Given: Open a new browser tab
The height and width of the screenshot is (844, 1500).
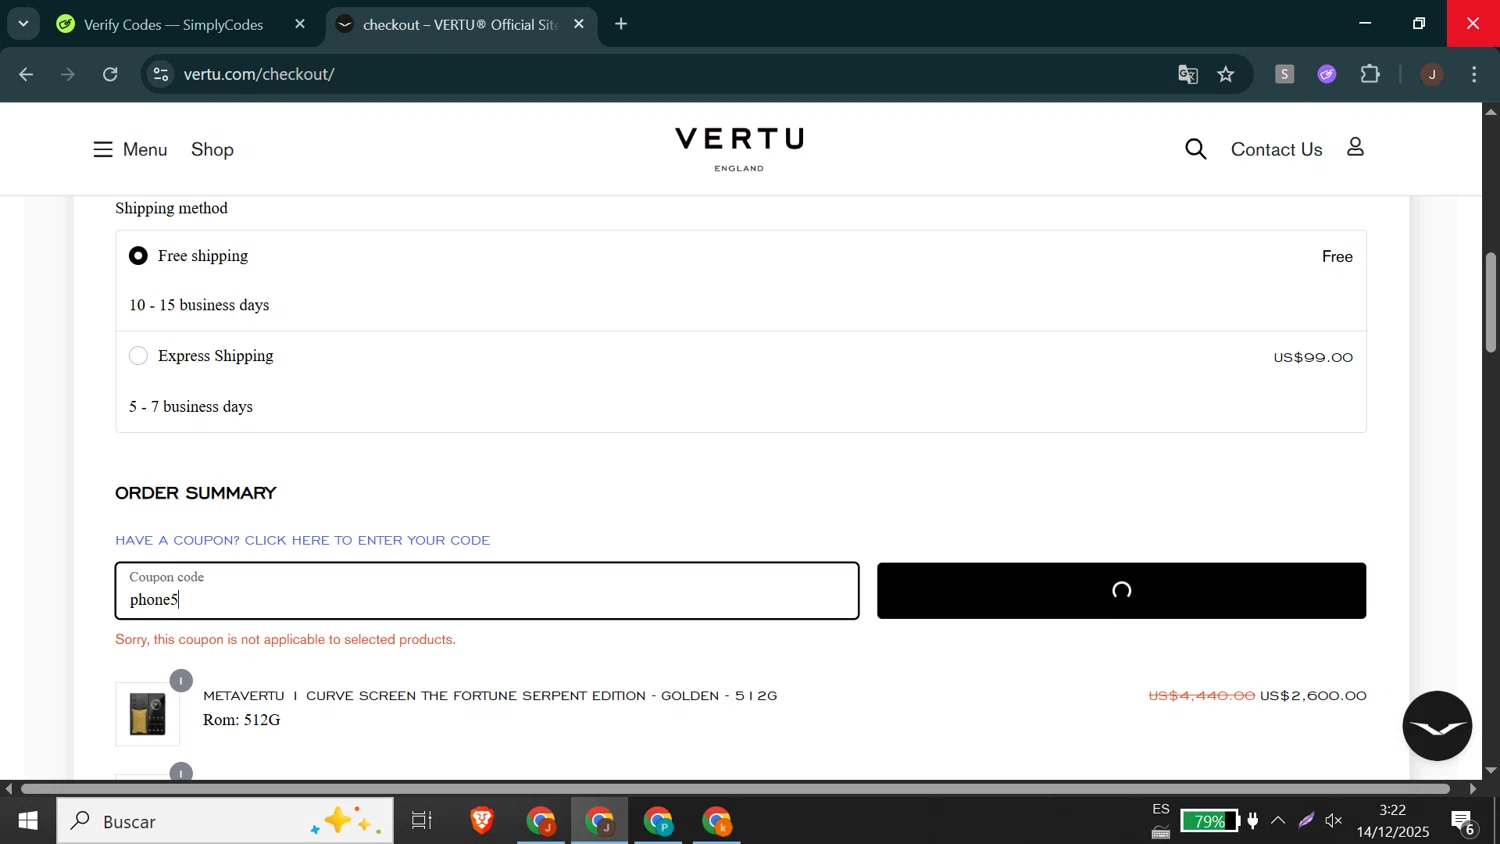Looking at the screenshot, I should tap(621, 24).
